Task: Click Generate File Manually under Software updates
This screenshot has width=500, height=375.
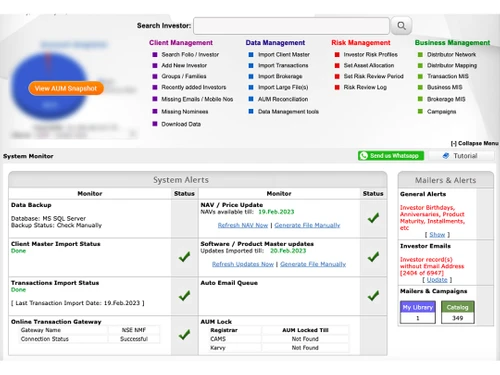Action: pos(313,264)
